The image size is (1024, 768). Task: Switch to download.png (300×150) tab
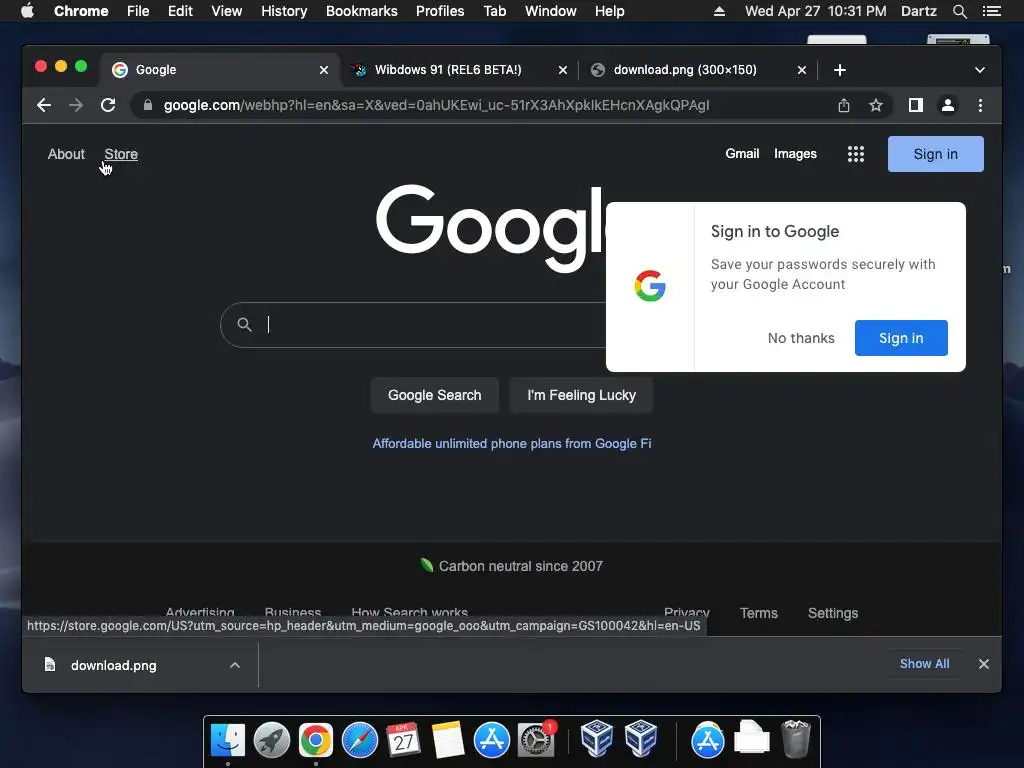(685, 70)
